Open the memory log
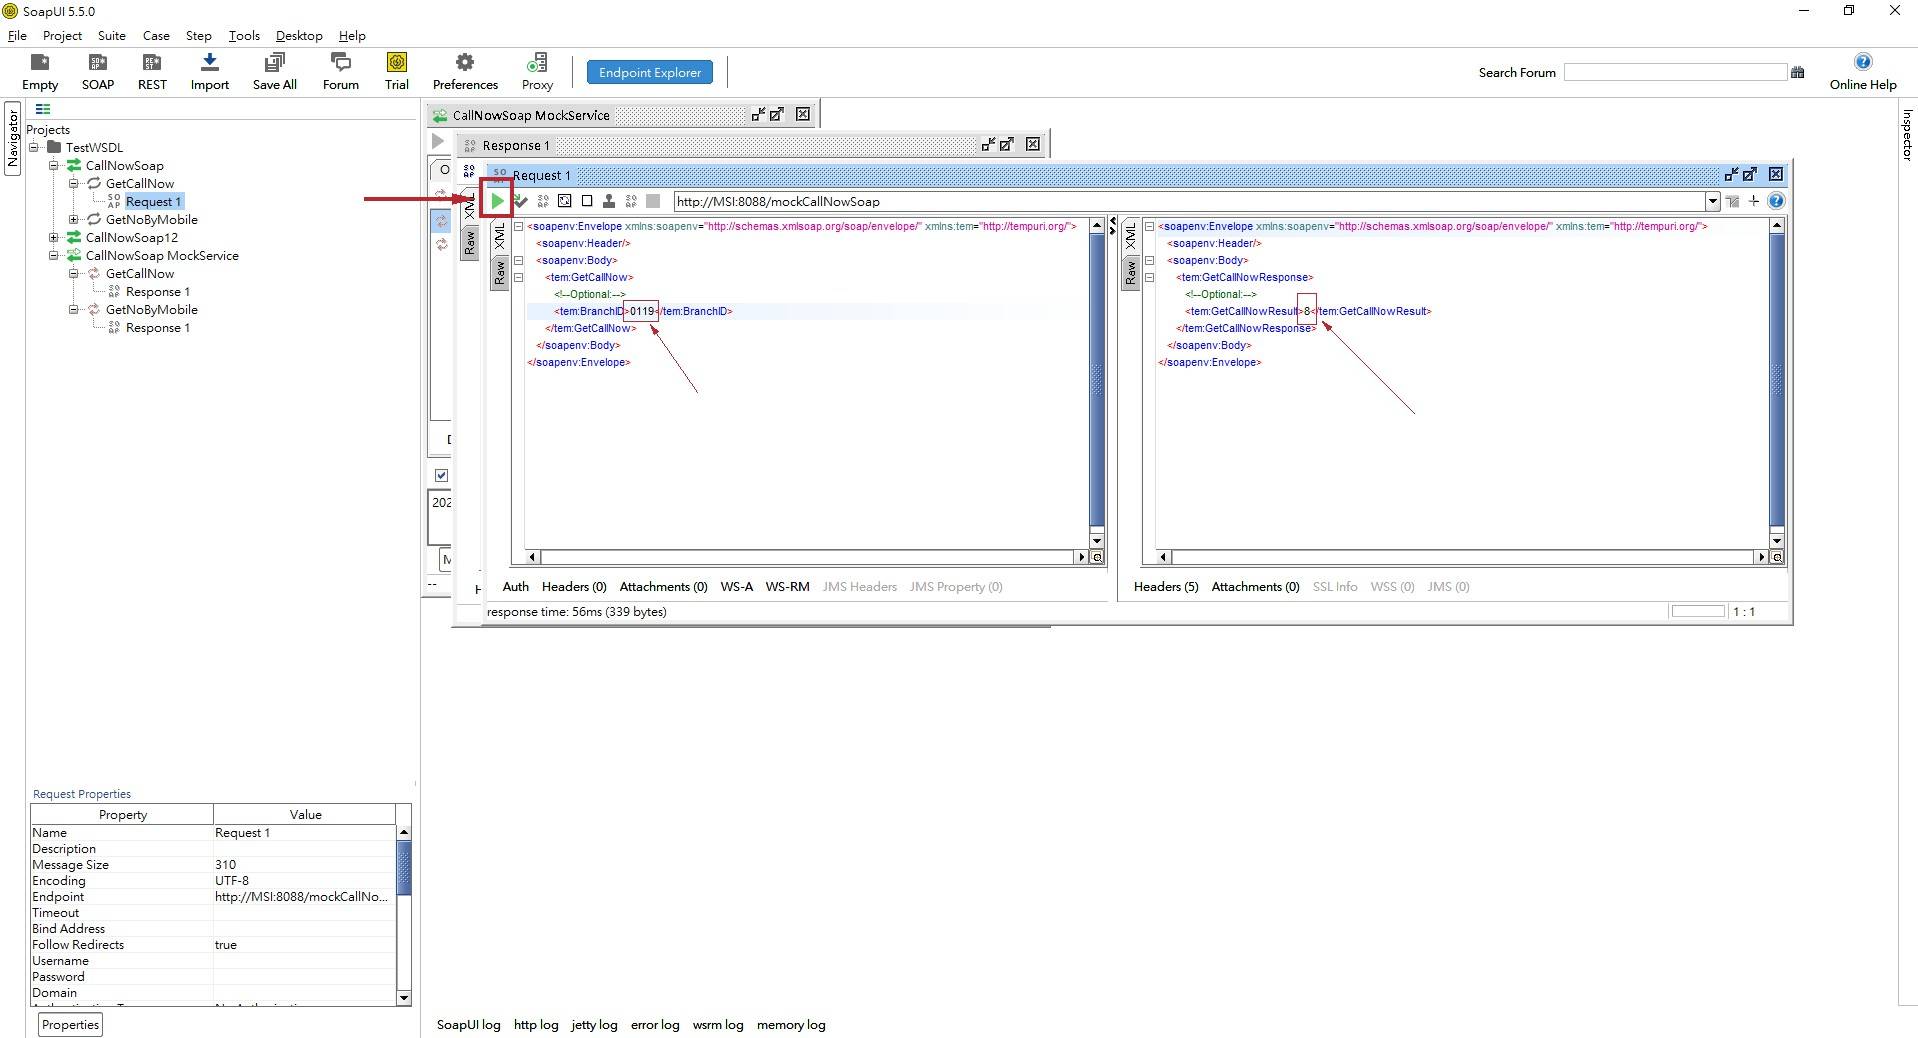Image resolution: width=1918 pixels, height=1038 pixels. (791, 1024)
